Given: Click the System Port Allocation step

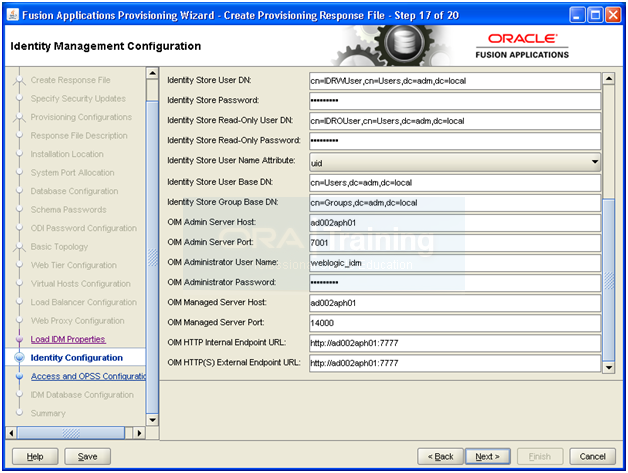Looking at the screenshot, I should tap(72, 173).
